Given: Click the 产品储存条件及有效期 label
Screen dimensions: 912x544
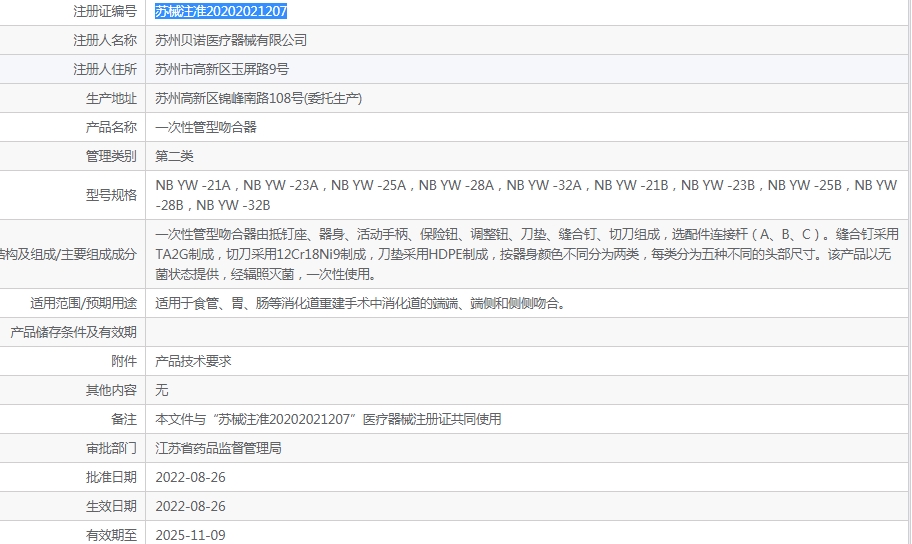Looking at the screenshot, I should 73,332.
